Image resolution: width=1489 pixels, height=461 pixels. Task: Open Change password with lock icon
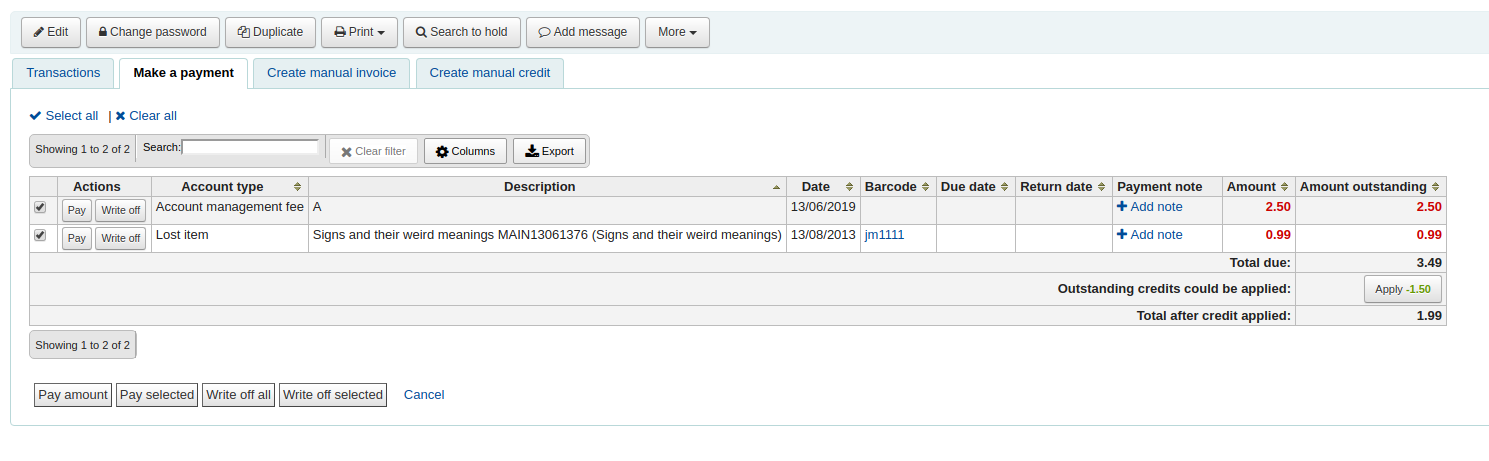click(152, 32)
